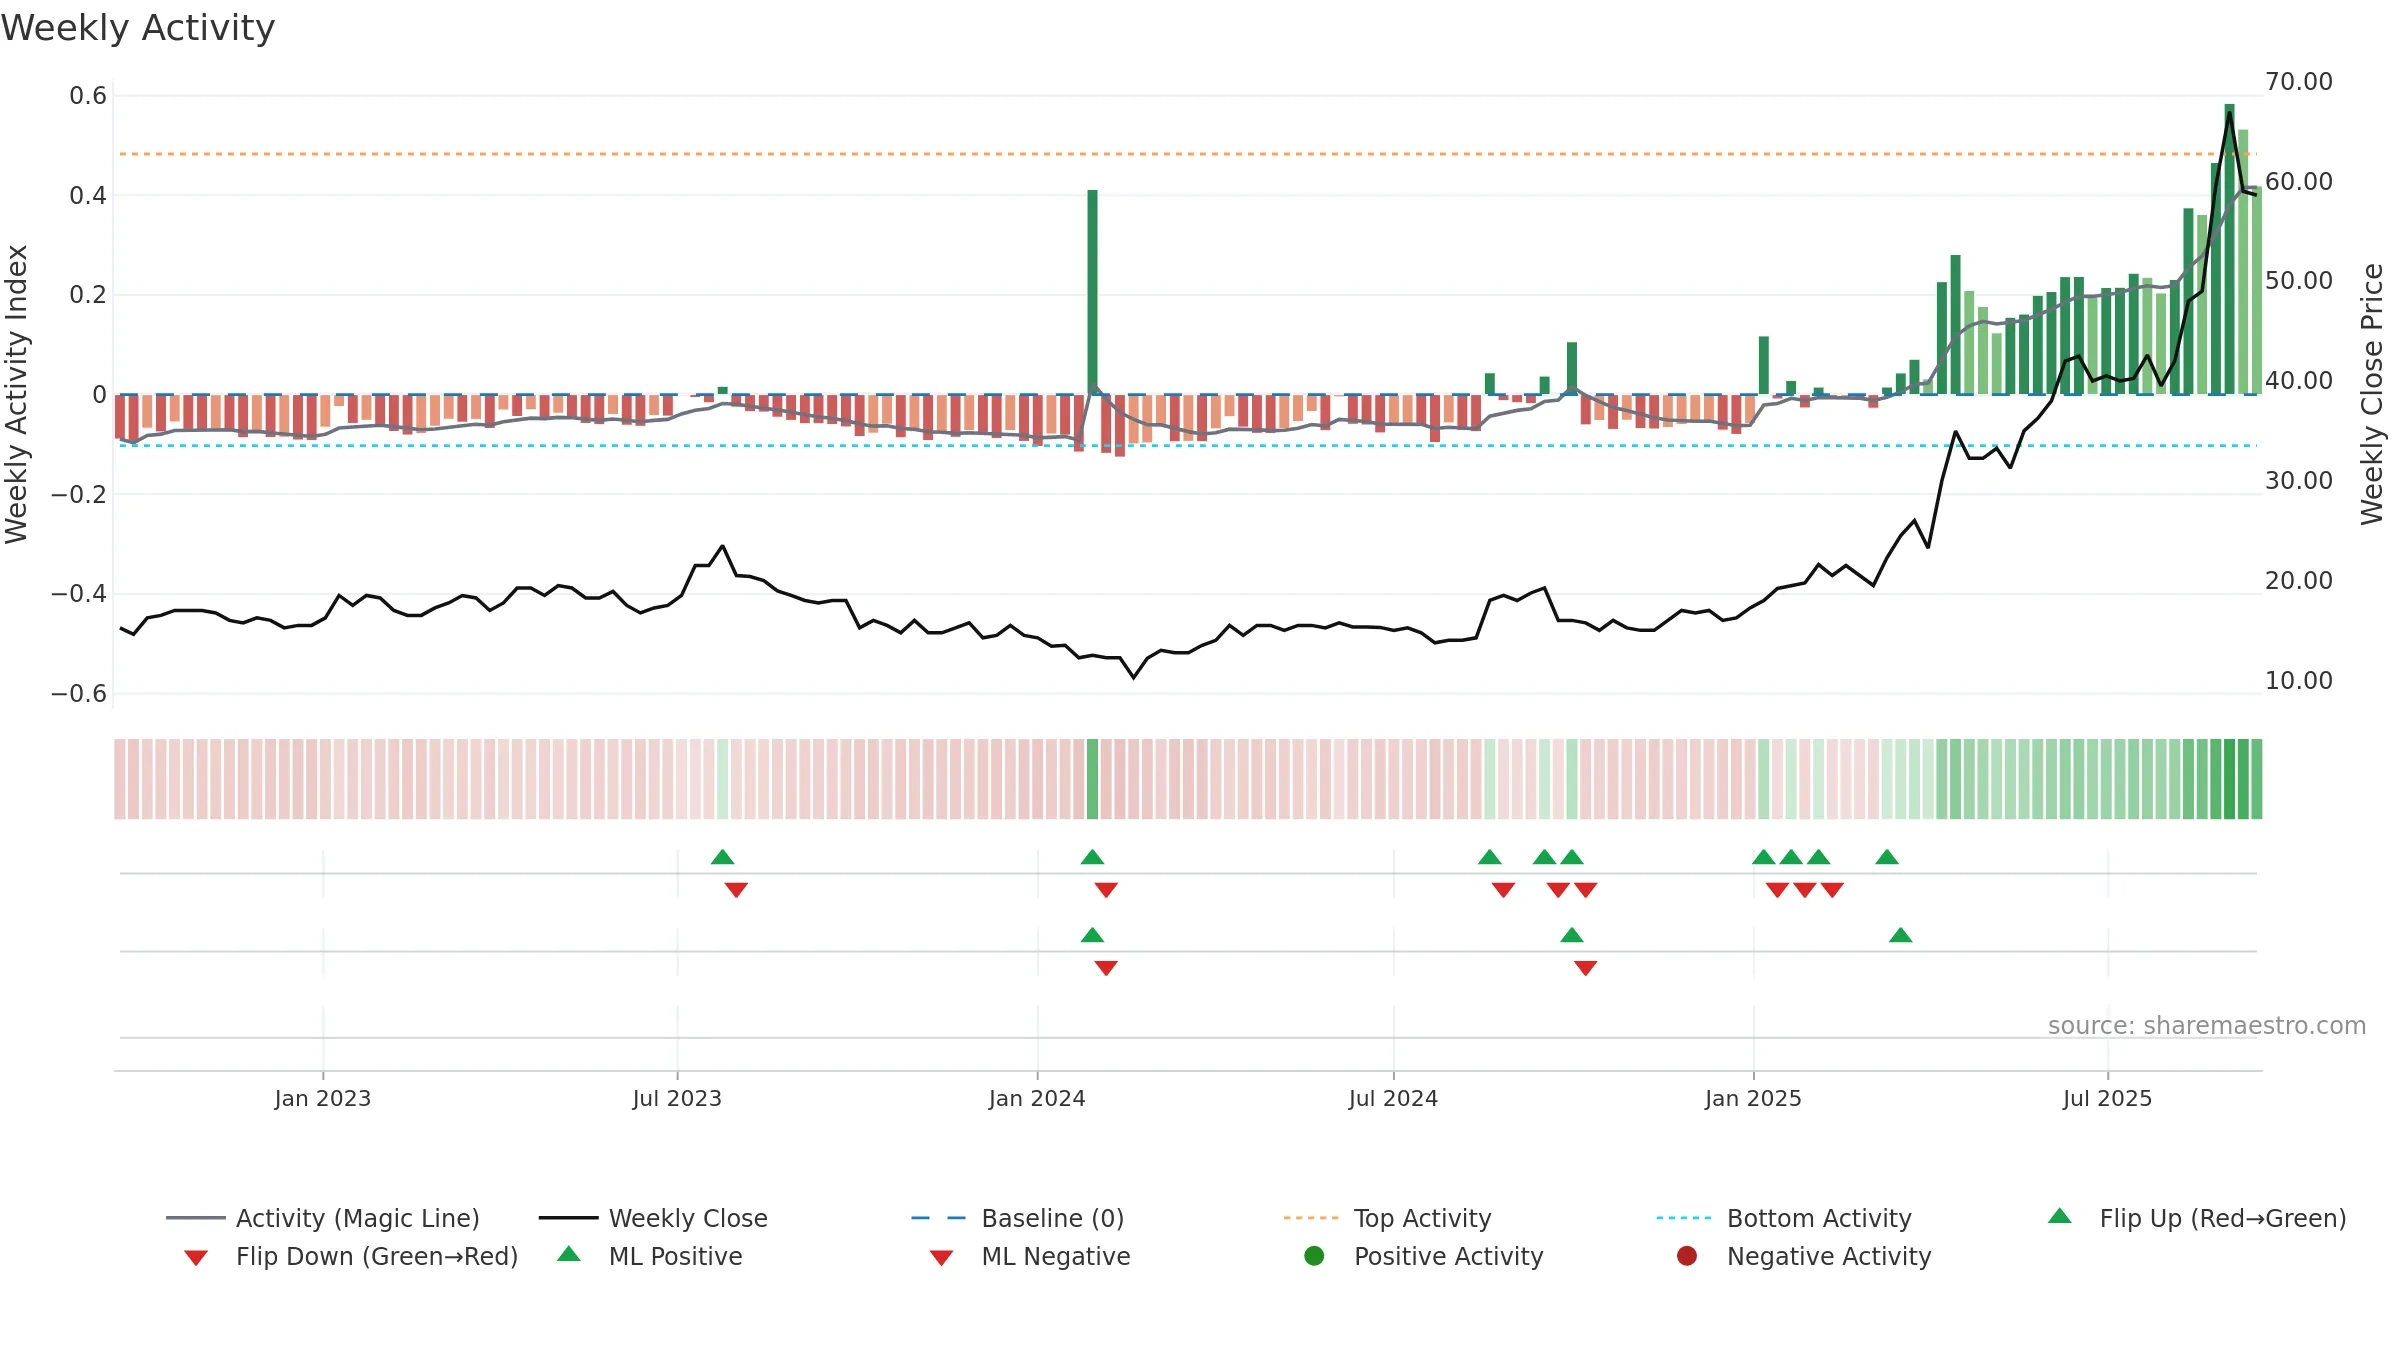
Task: Click the Jan 2025 axis label
Action: coord(1753,1099)
